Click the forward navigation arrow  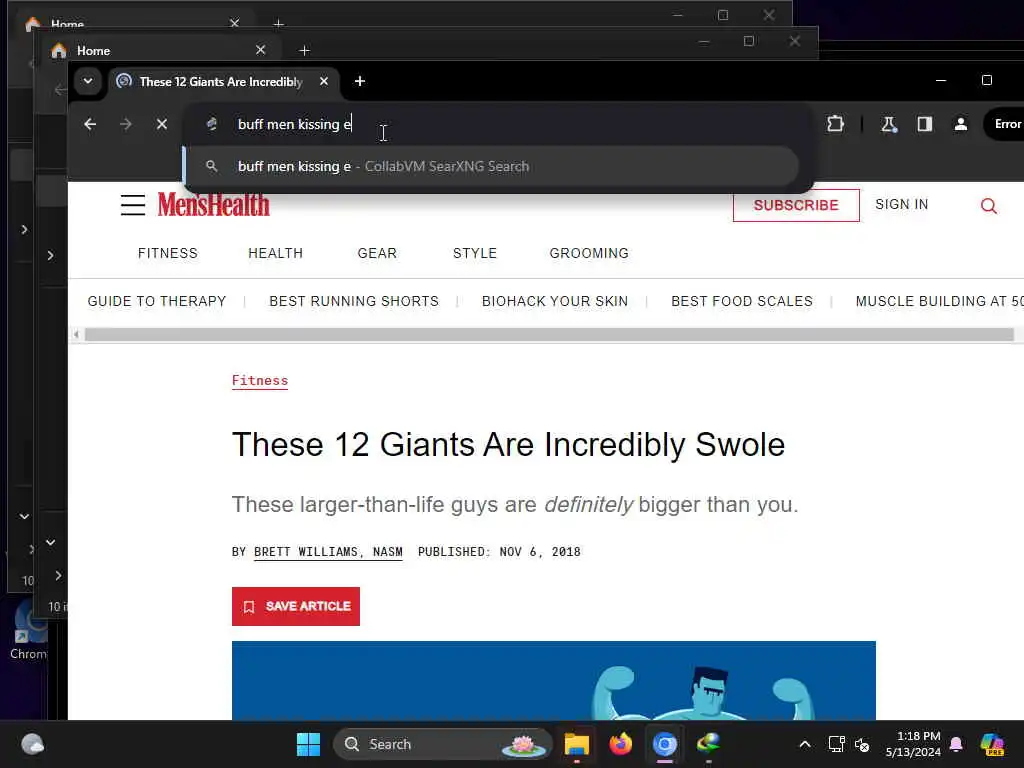click(126, 124)
